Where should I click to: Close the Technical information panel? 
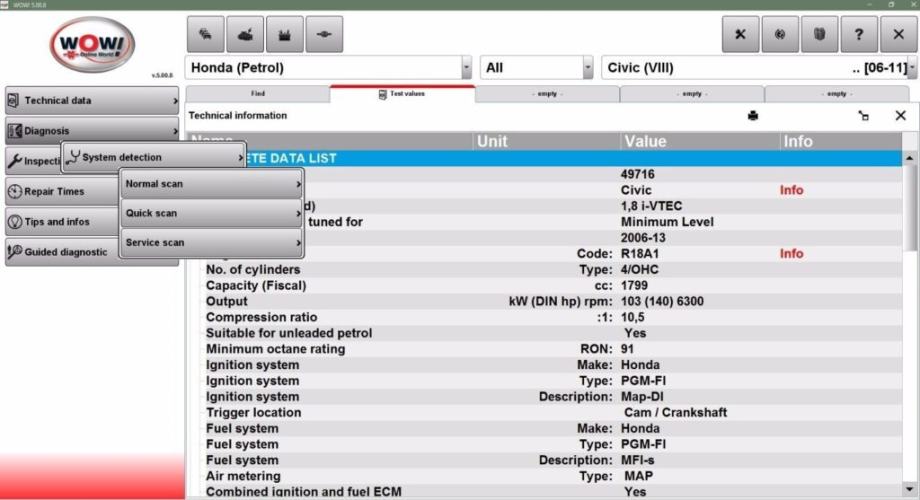[x=901, y=116]
